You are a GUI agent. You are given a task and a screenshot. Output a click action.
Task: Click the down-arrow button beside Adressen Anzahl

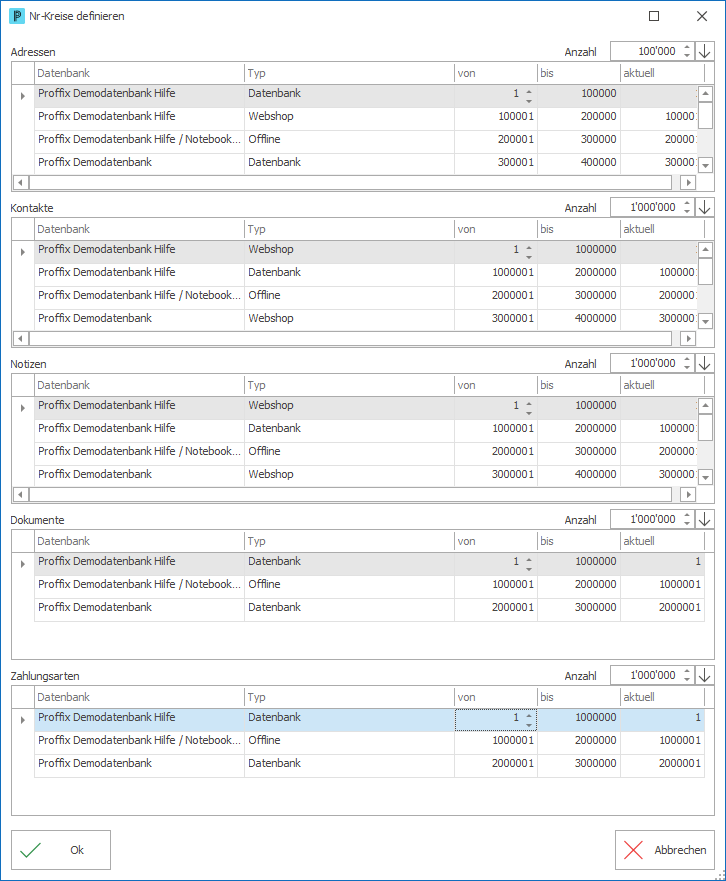point(705,51)
